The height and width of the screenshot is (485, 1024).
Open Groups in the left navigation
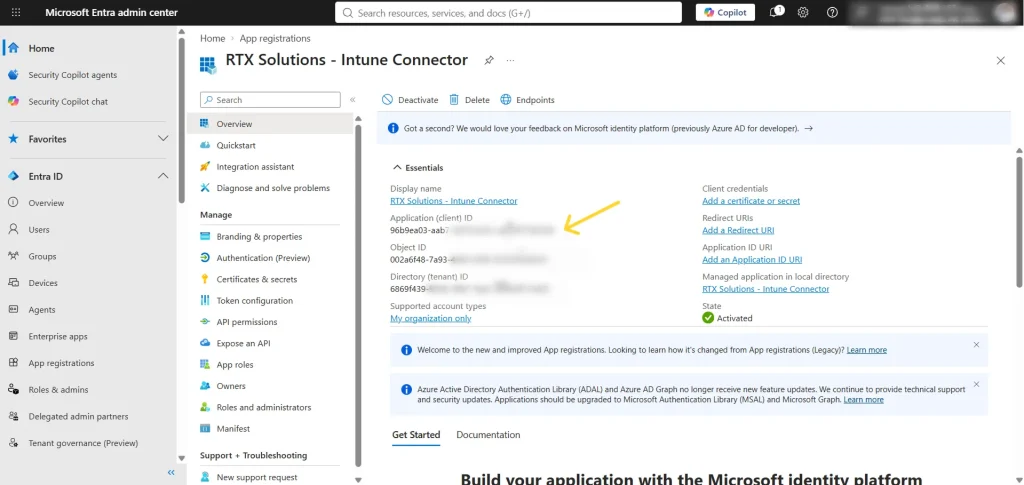42,257
